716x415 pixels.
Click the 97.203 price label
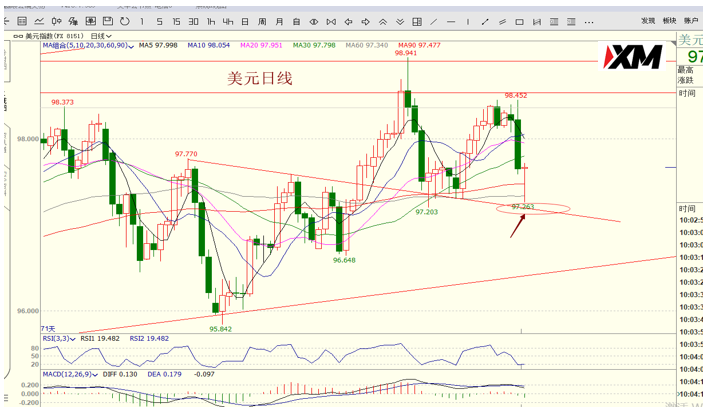[x=426, y=212]
